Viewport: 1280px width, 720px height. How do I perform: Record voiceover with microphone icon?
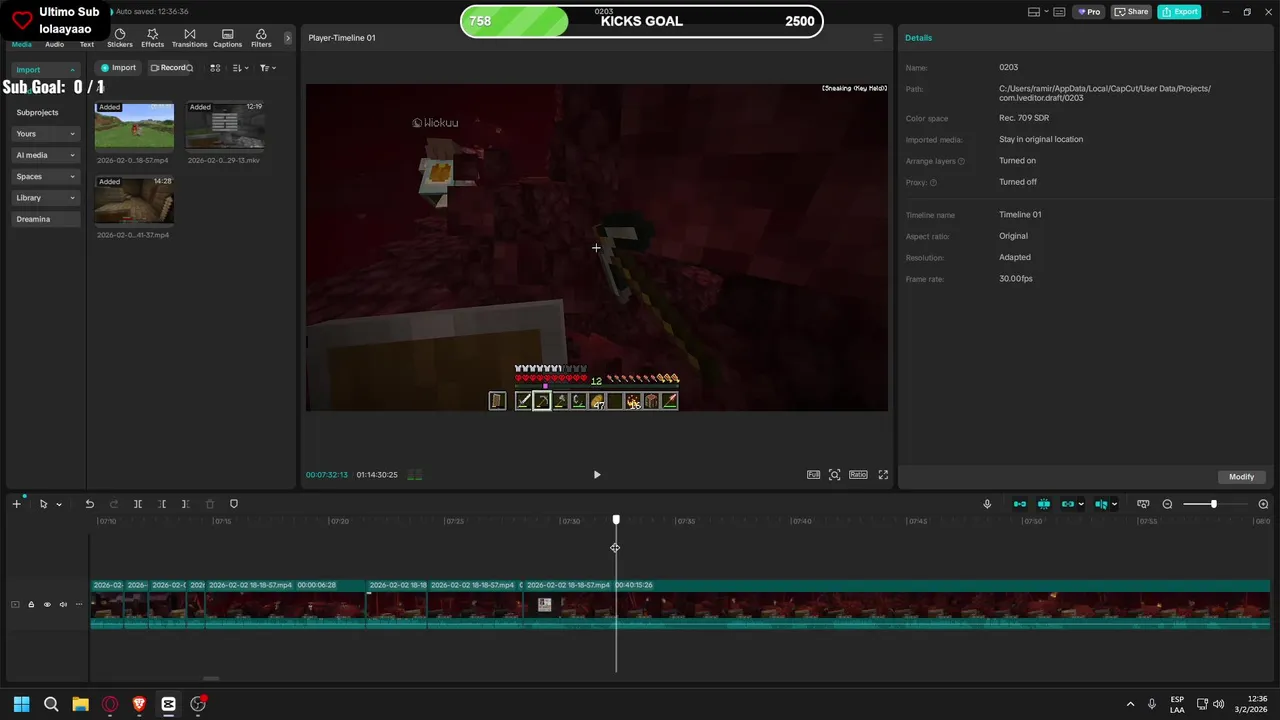987,504
